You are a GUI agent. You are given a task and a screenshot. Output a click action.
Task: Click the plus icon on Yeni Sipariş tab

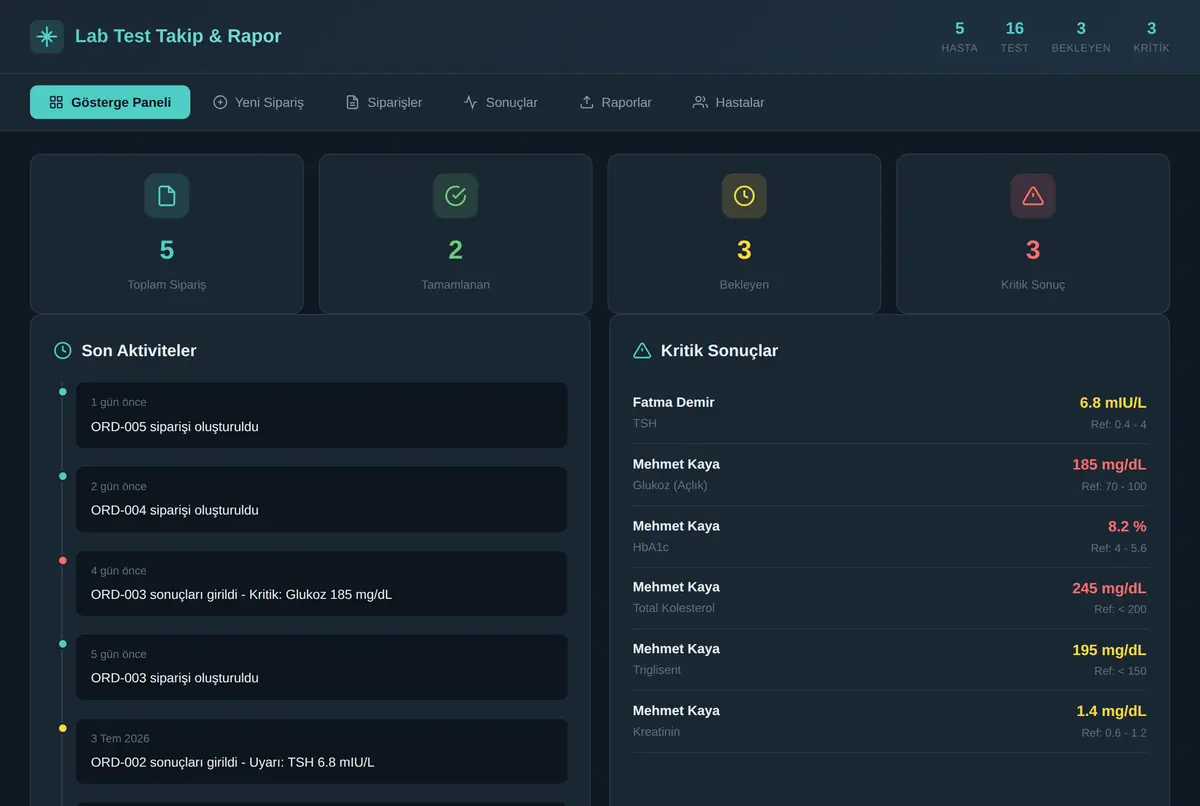tap(220, 102)
